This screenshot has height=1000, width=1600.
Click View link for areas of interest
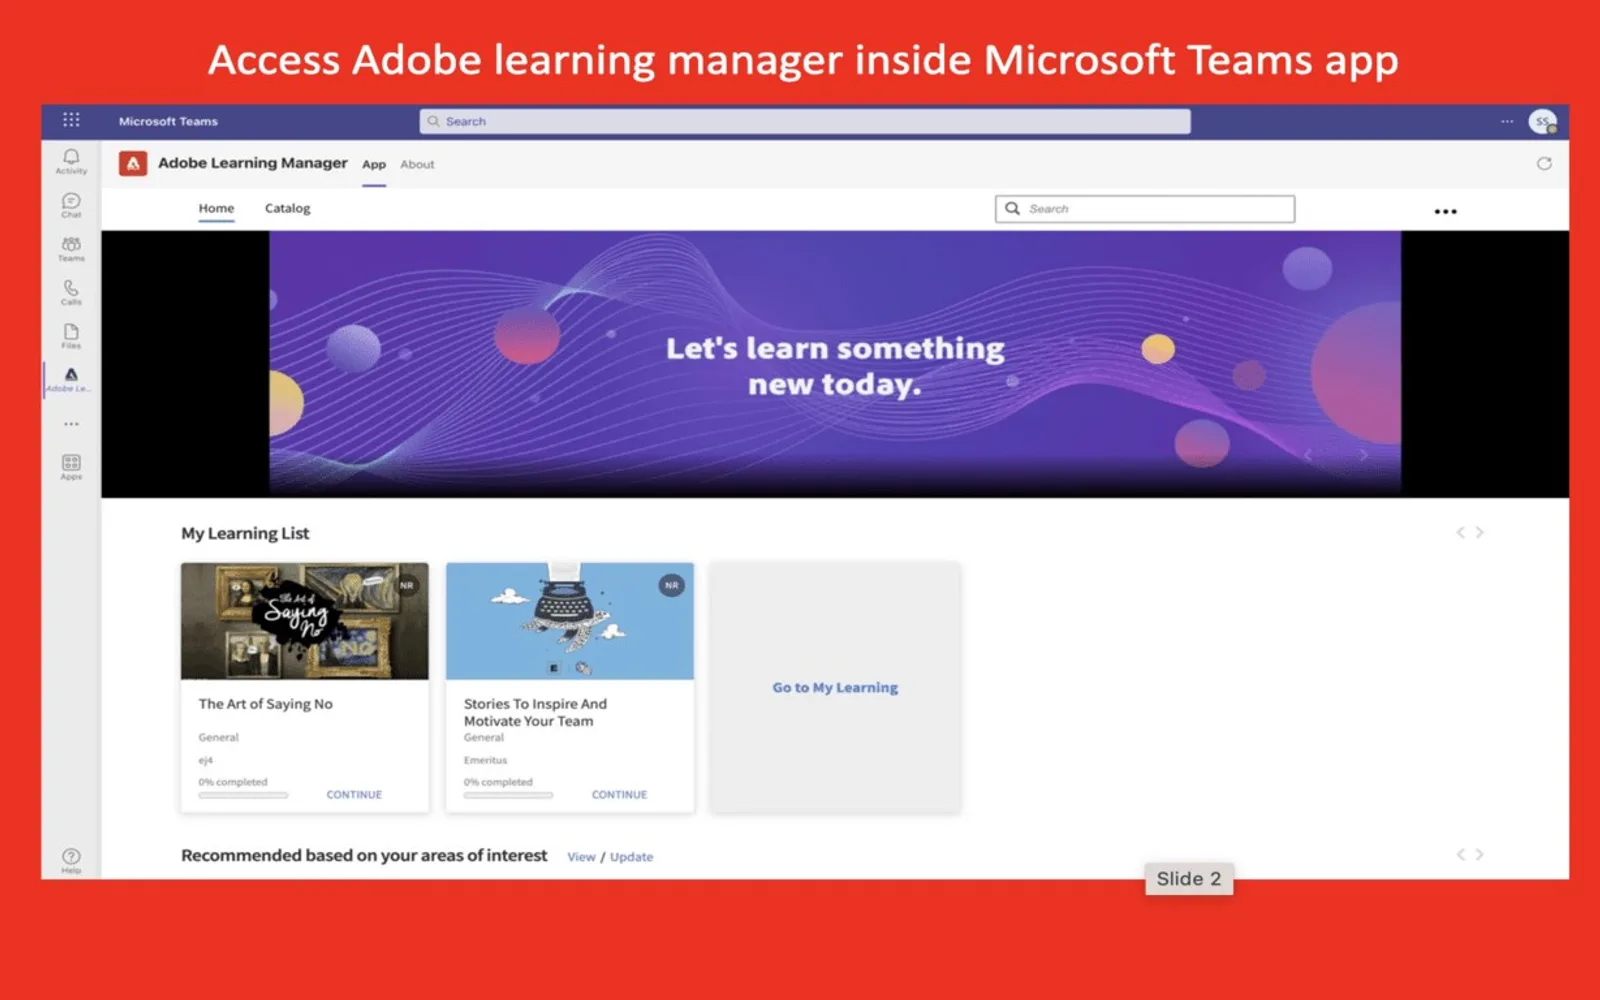[x=581, y=857]
